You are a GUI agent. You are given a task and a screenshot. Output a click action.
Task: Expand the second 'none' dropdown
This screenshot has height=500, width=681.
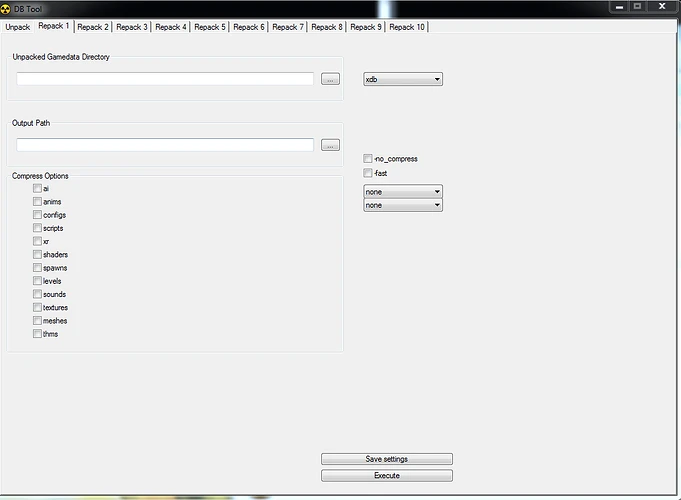tap(402, 205)
